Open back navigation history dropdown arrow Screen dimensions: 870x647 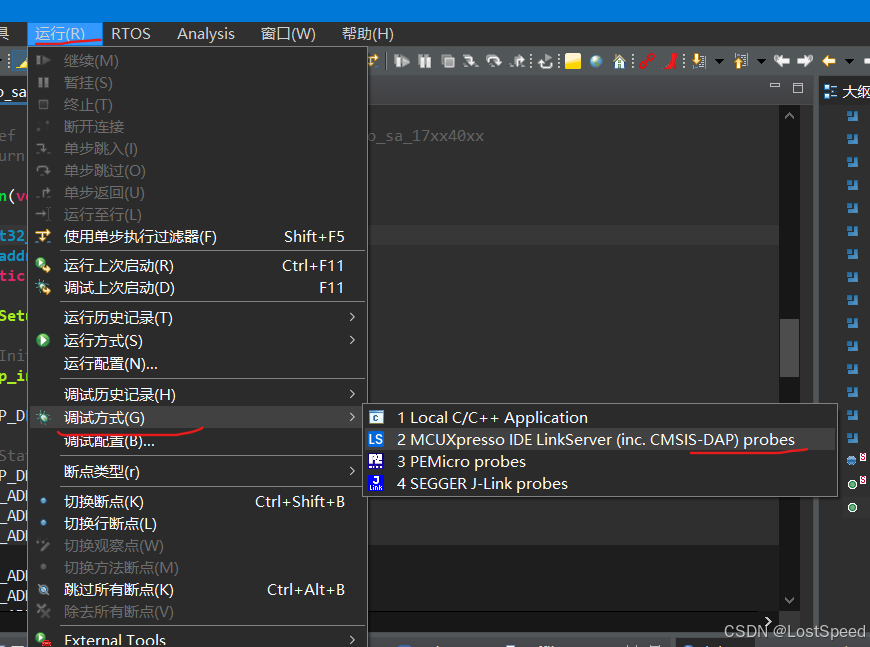849,61
